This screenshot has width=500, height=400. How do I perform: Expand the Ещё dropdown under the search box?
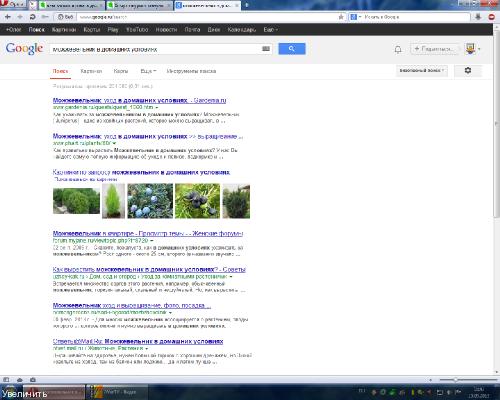point(148,71)
